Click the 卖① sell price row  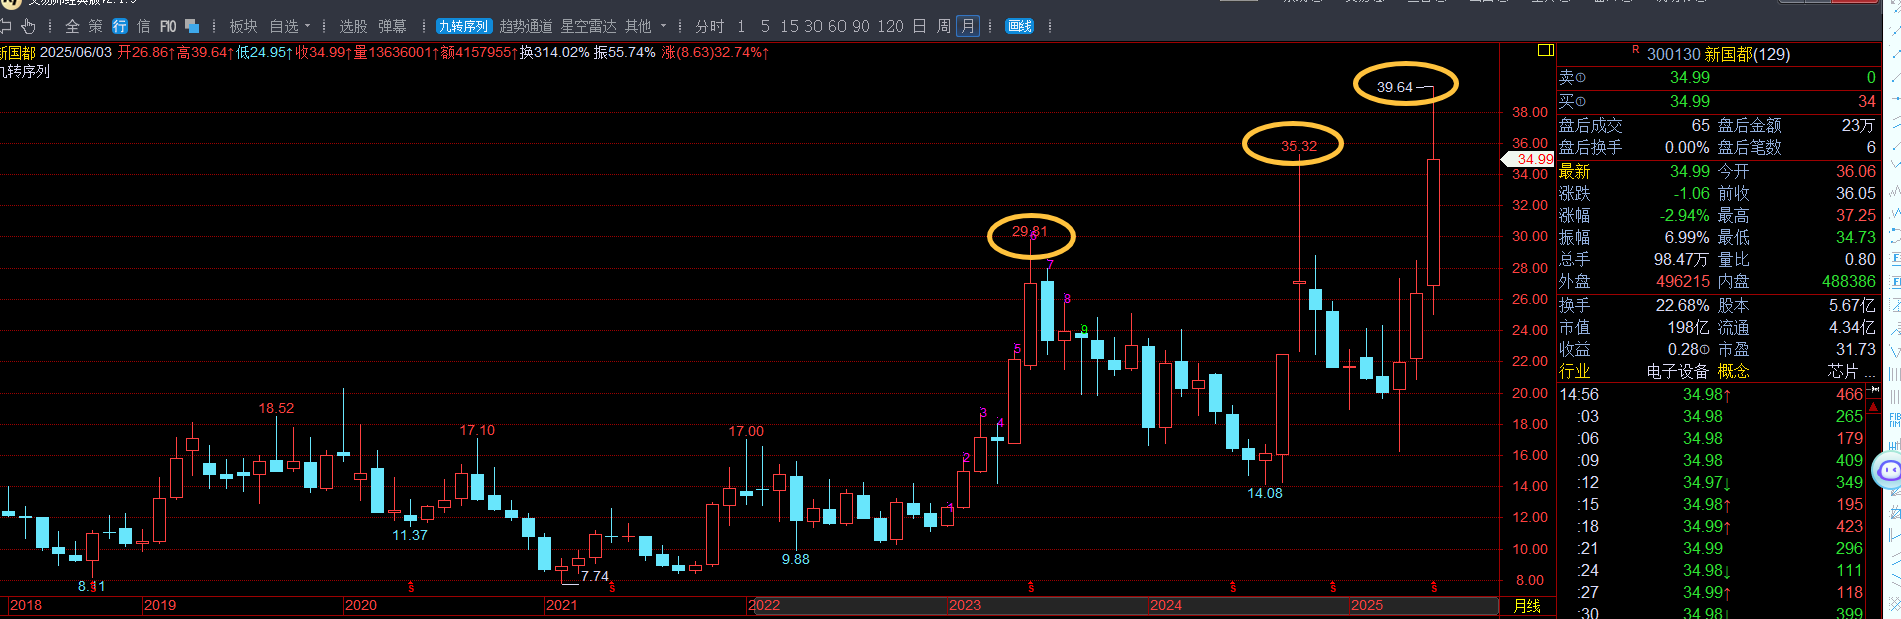[1717, 78]
